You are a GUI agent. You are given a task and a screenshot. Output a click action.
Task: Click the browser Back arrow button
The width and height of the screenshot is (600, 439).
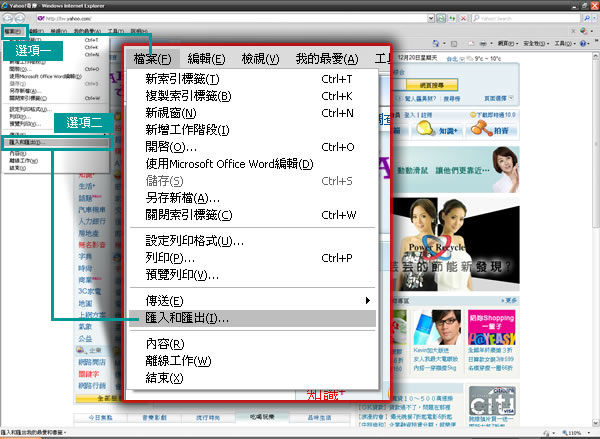point(8,18)
